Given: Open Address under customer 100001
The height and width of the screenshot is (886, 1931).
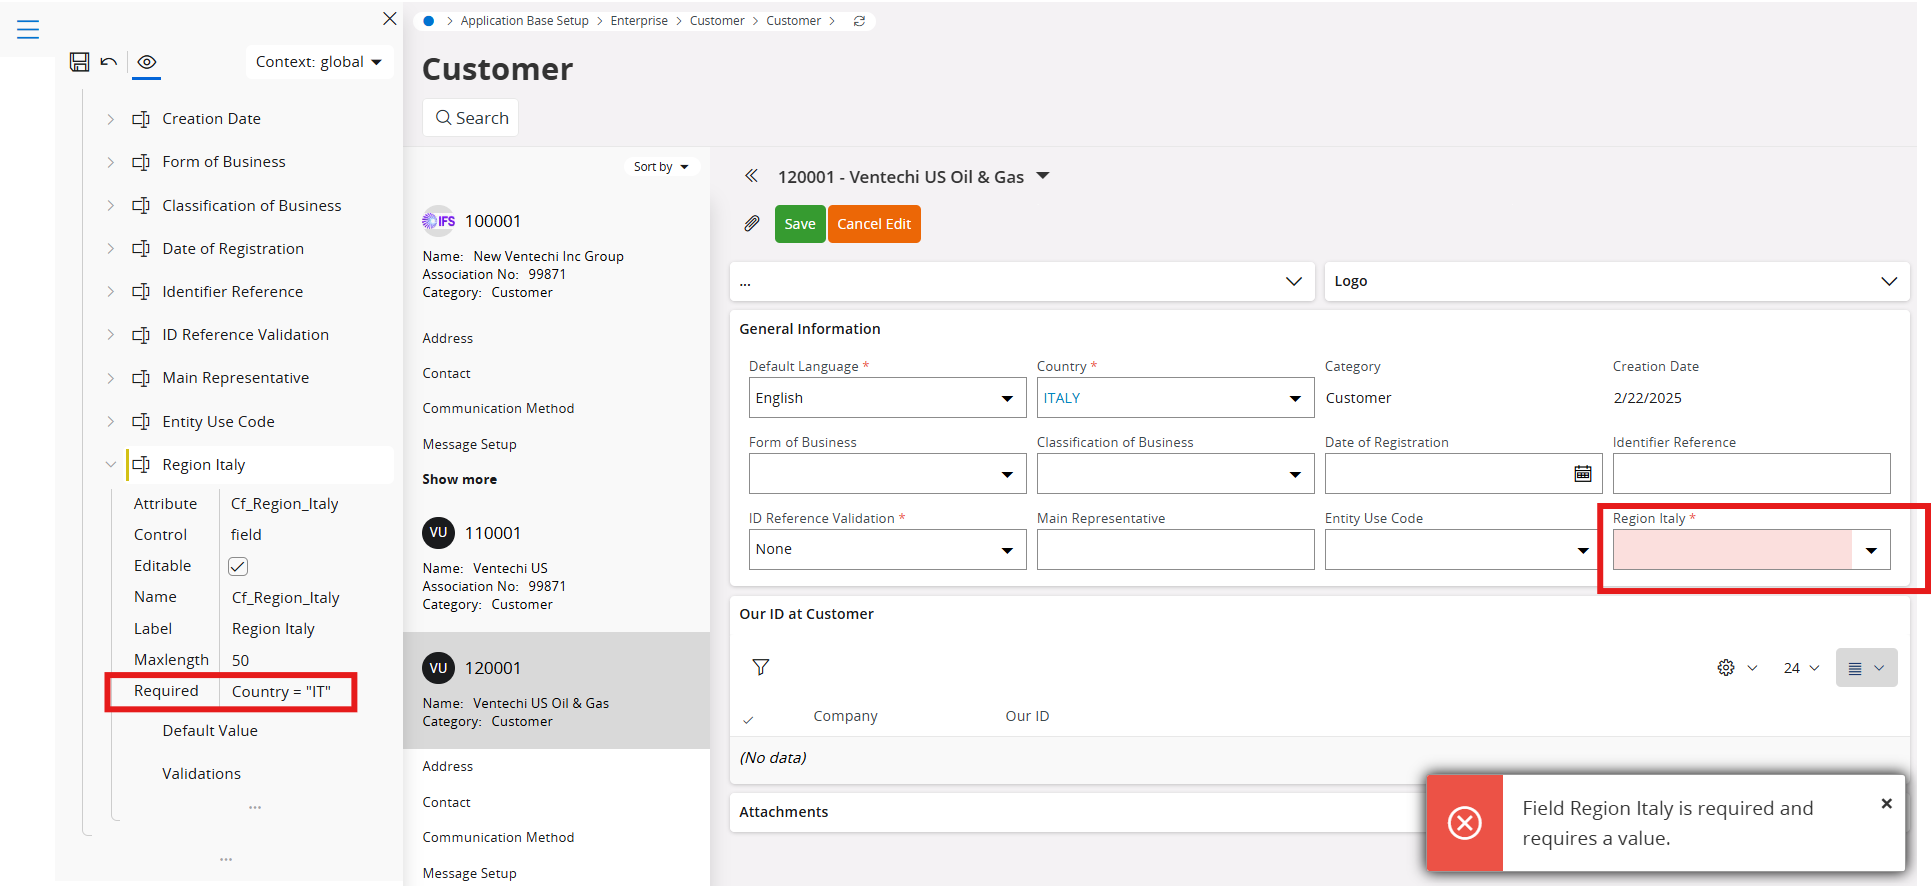Looking at the screenshot, I should 448,339.
